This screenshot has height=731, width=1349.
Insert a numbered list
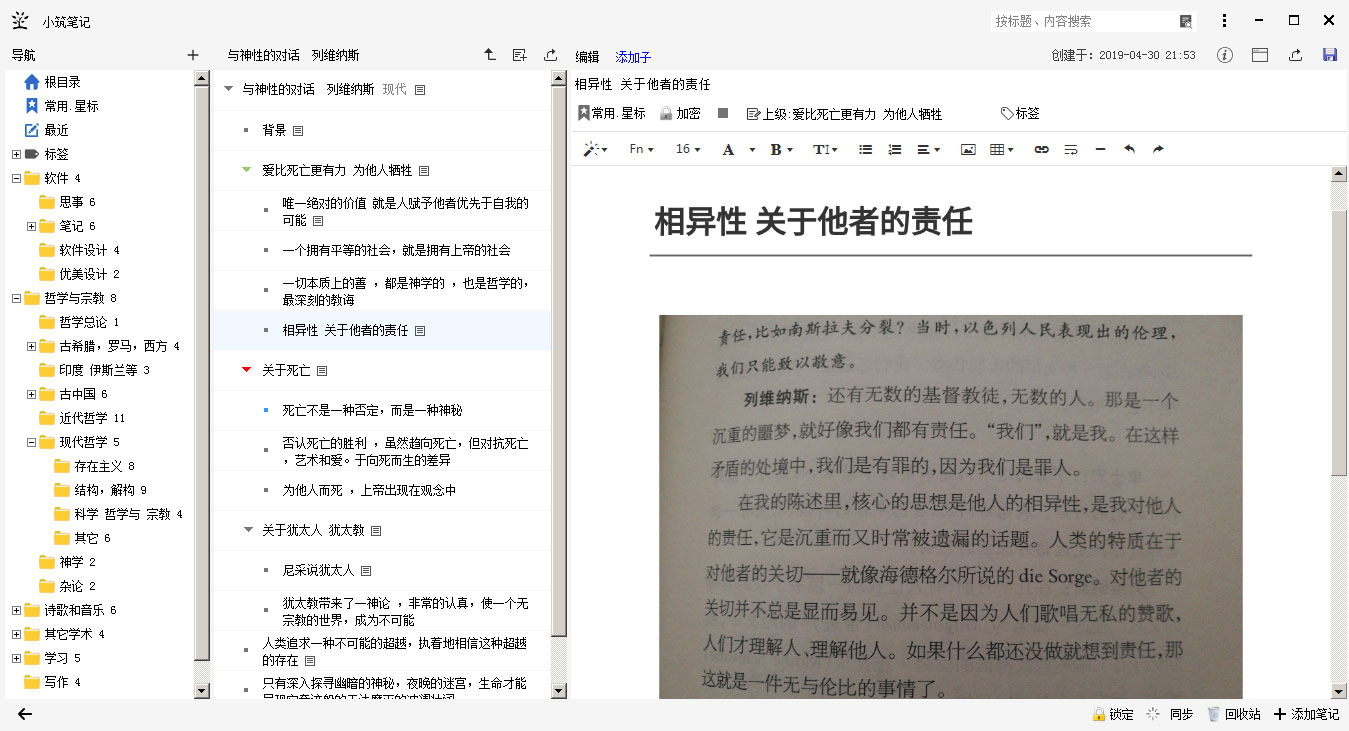point(895,150)
